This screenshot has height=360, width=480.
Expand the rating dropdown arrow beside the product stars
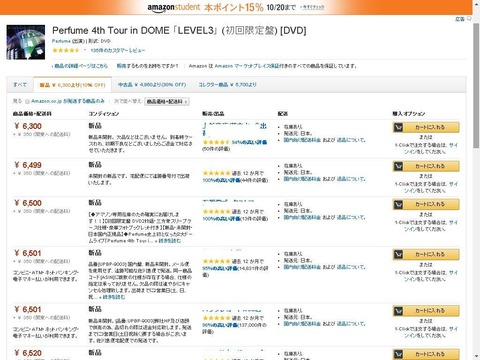[x=85, y=50]
